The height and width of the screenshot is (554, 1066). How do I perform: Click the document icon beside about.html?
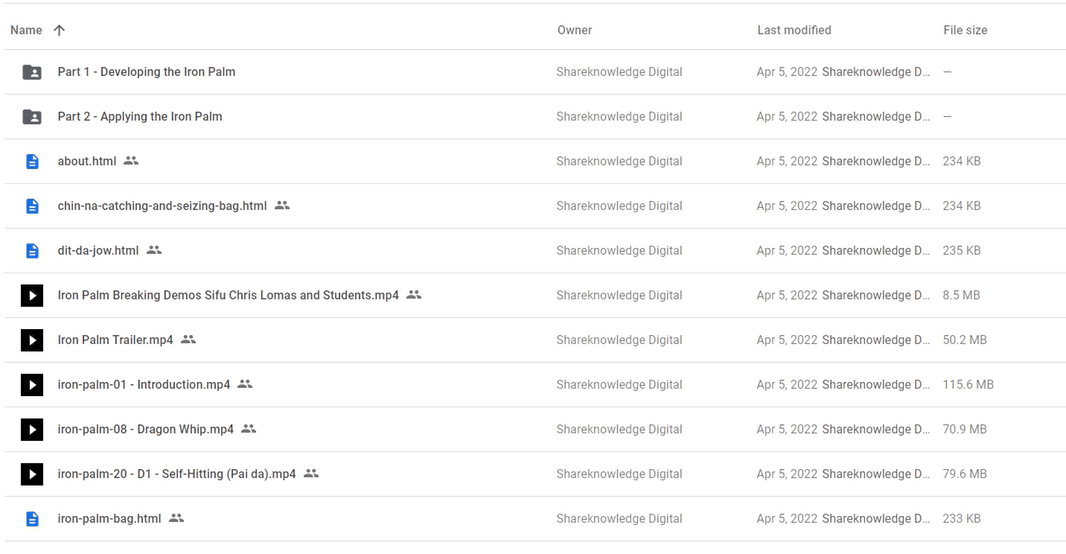pos(32,161)
